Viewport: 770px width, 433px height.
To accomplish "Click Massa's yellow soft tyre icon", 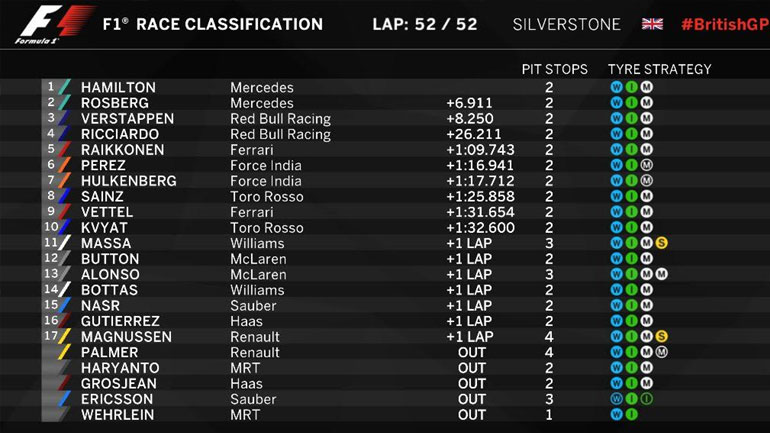I will (x=662, y=243).
